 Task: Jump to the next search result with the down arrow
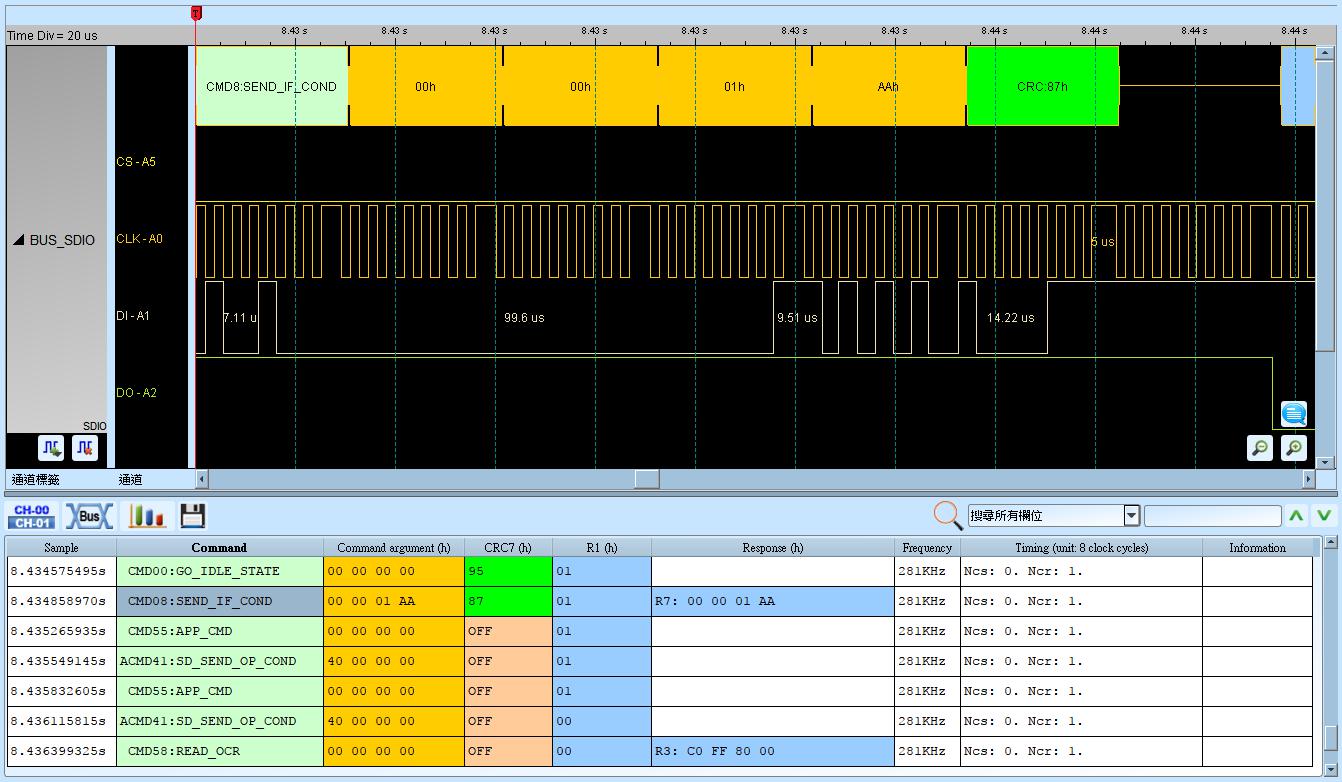[1323, 516]
